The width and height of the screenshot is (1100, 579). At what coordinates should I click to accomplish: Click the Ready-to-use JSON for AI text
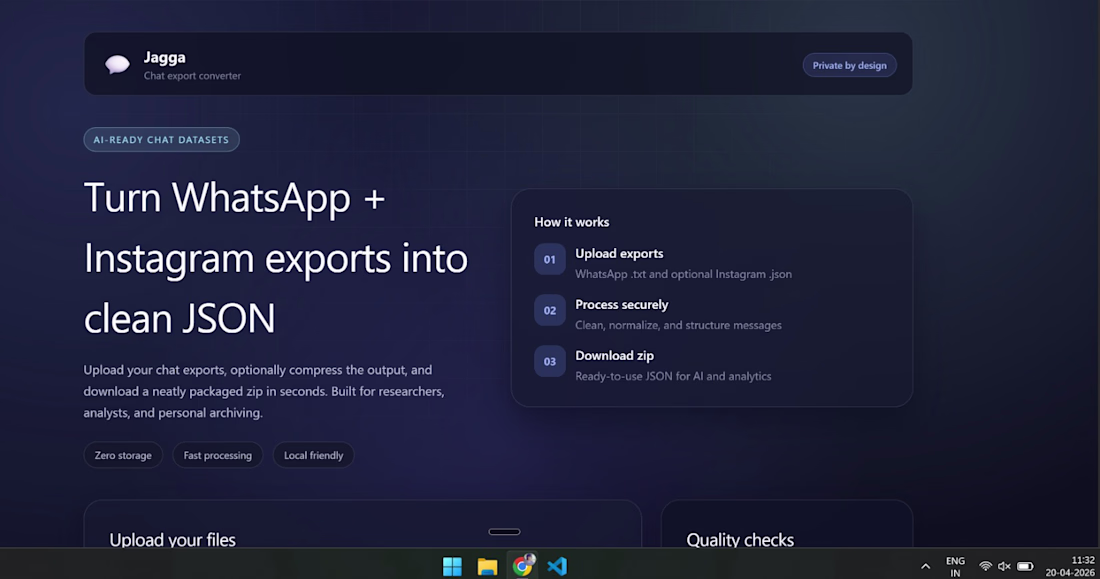tap(673, 376)
